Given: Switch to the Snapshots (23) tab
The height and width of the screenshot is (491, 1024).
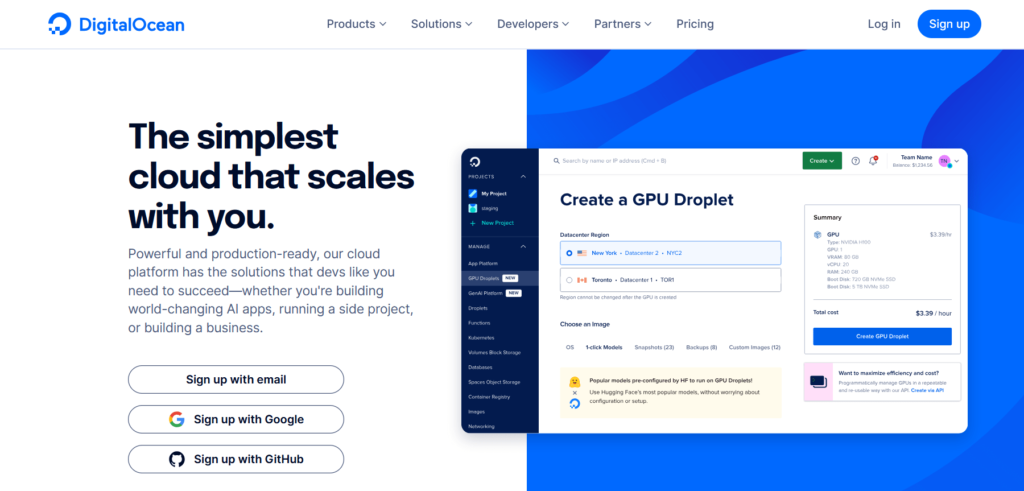Looking at the screenshot, I should click(654, 347).
